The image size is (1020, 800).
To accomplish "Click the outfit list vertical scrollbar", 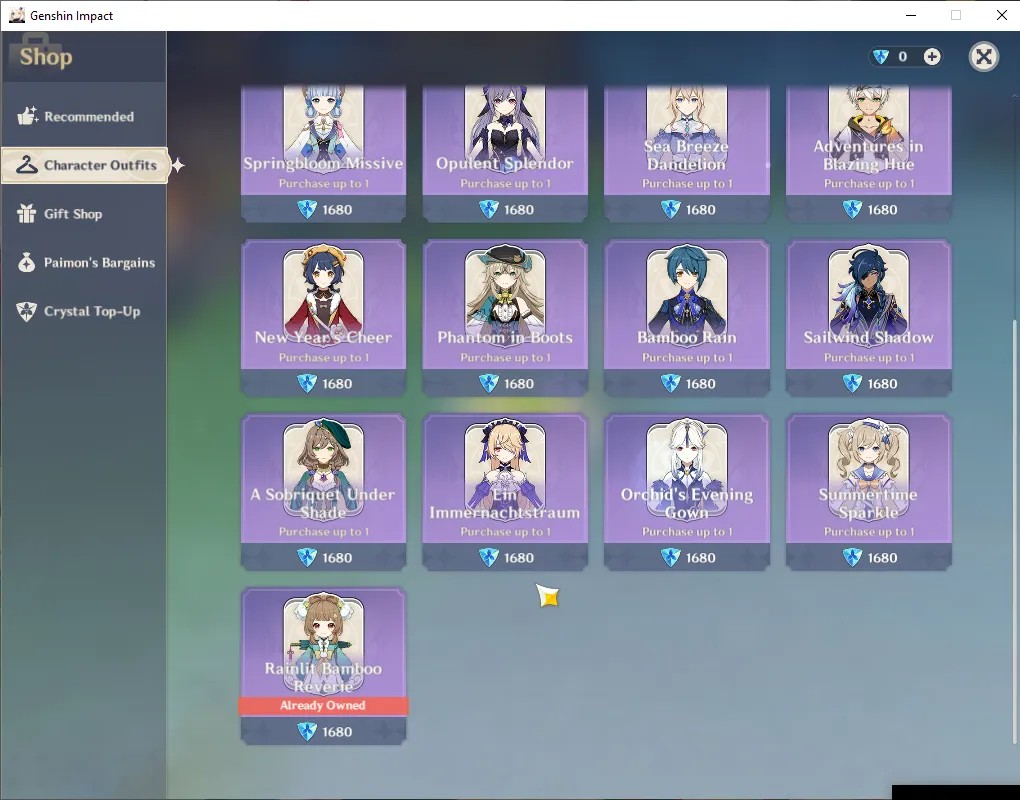I will (x=1014, y=530).
